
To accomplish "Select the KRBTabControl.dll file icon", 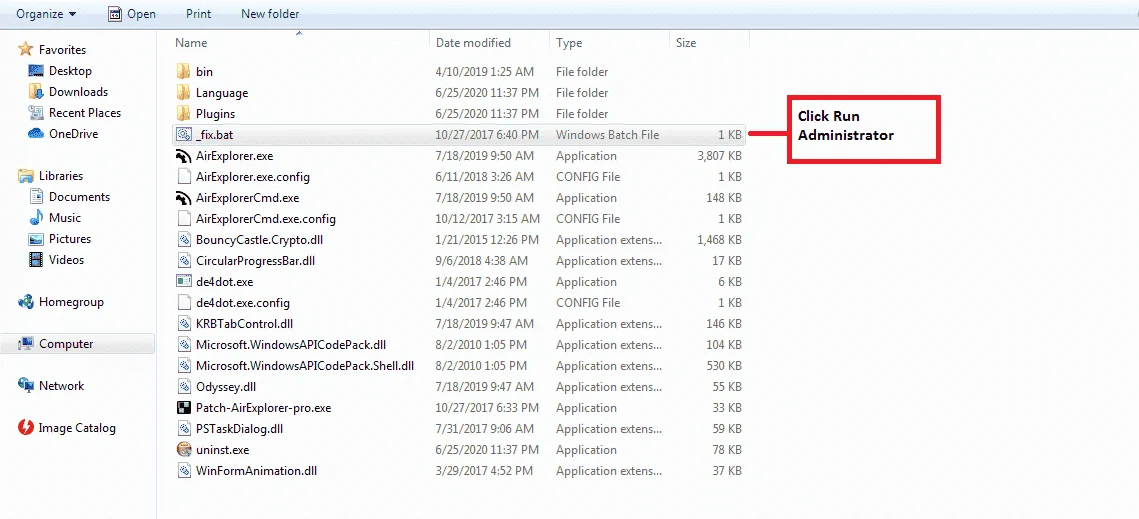I will click(183, 324).
